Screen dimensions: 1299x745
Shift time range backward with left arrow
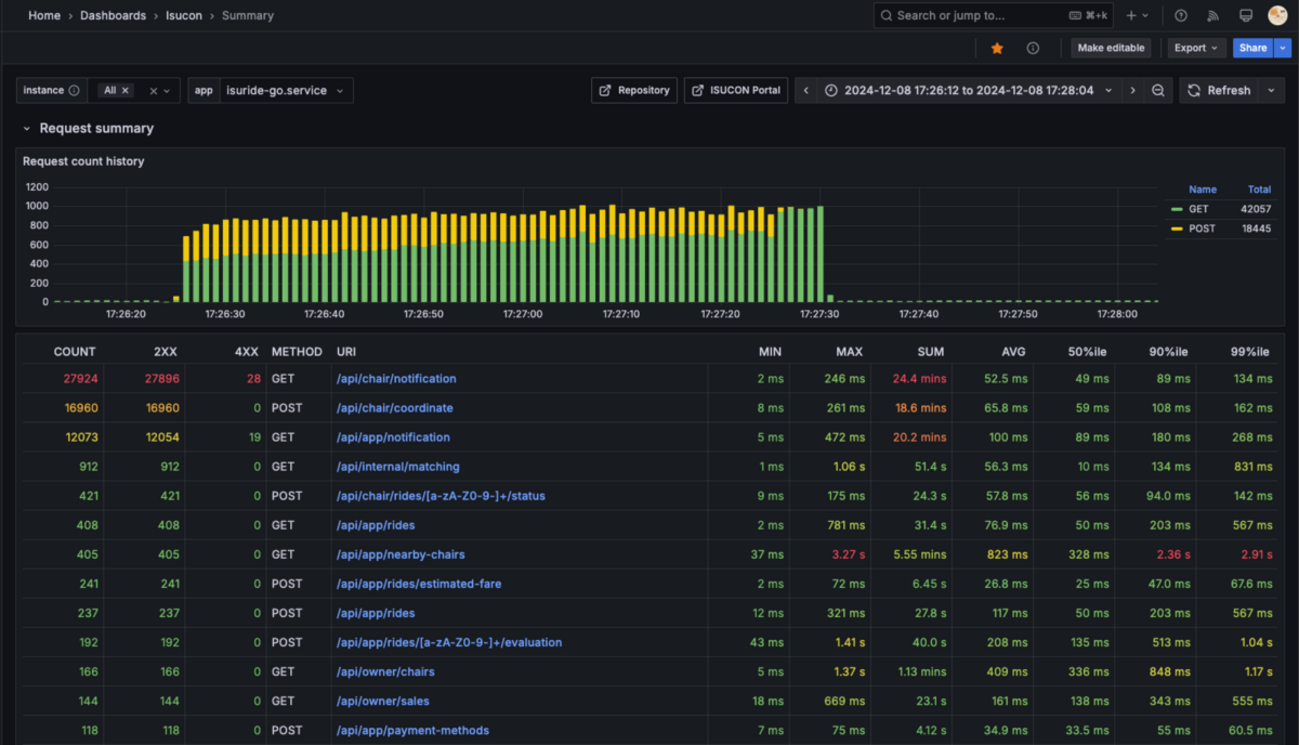pos(806,90)
